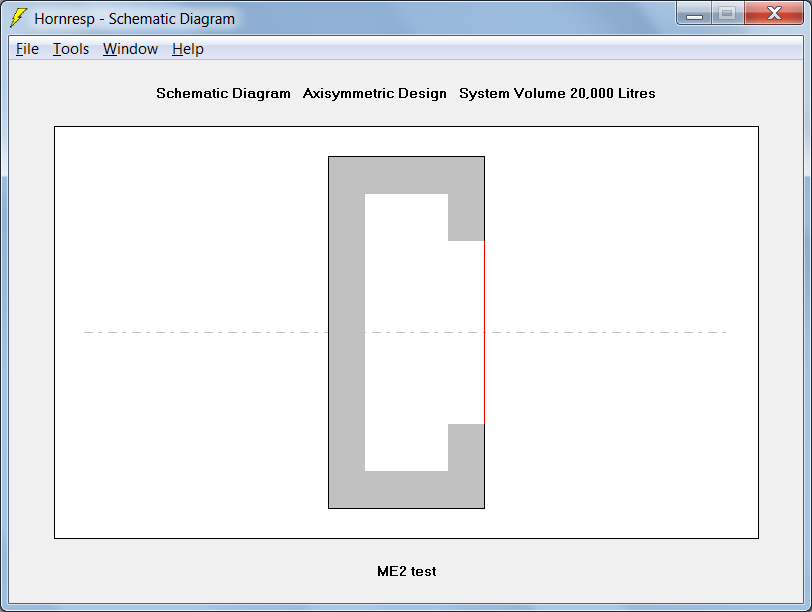Close the Hornresp Schematic Diagram window
Screen dimensions: 812x612
pyautogui.click(x=774, y=13)
